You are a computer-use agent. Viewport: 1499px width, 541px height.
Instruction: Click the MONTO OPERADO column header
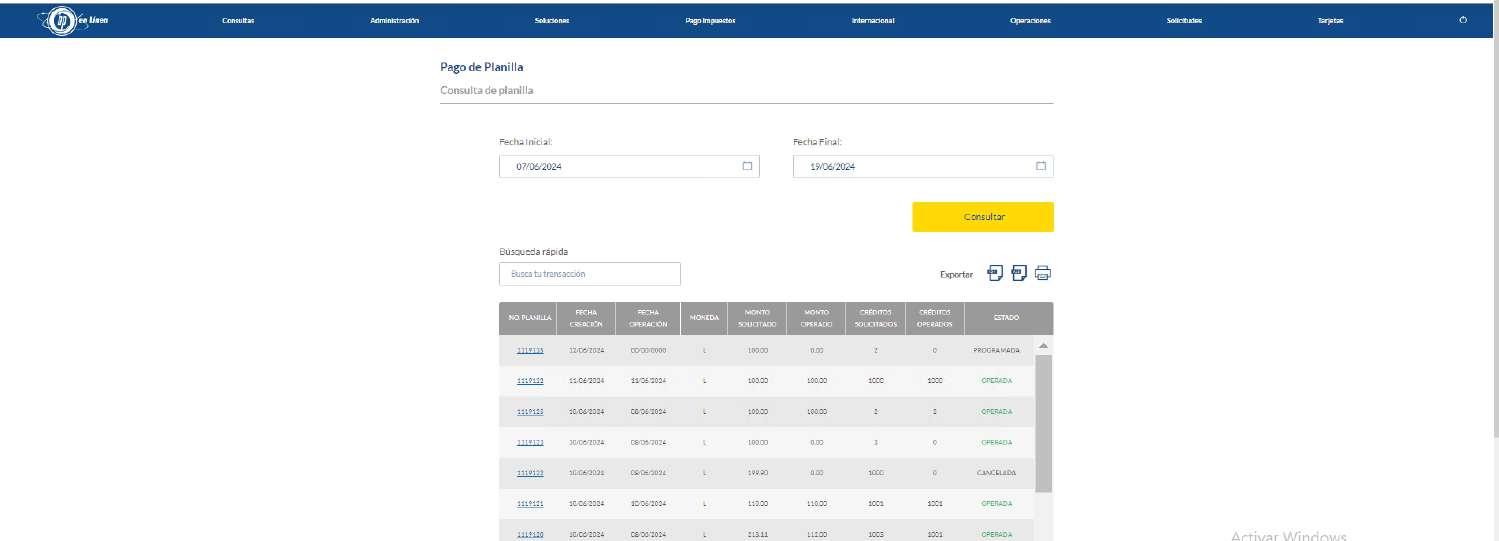tap(816, 318)
